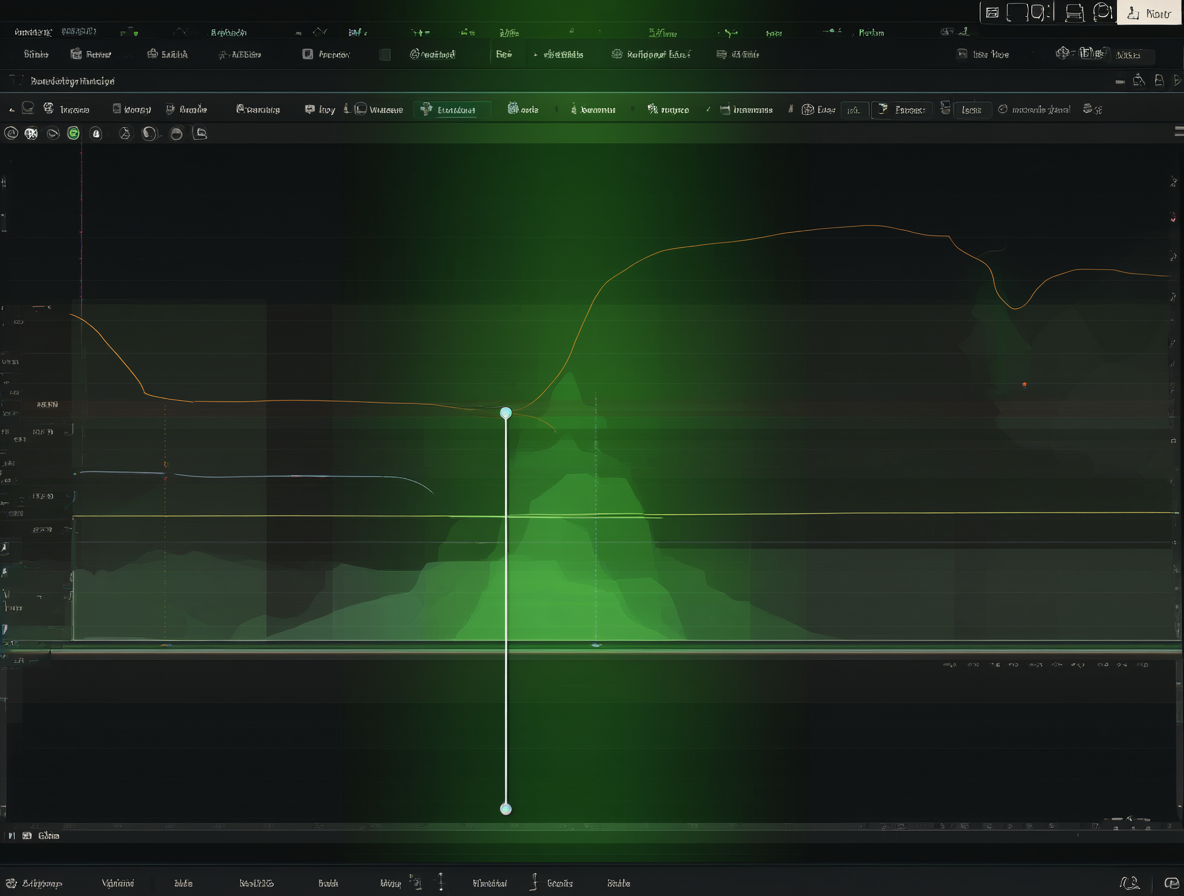Toggle the empty square checkbox in the second row
Screen dimensions: 1184x896
point(385,54)
